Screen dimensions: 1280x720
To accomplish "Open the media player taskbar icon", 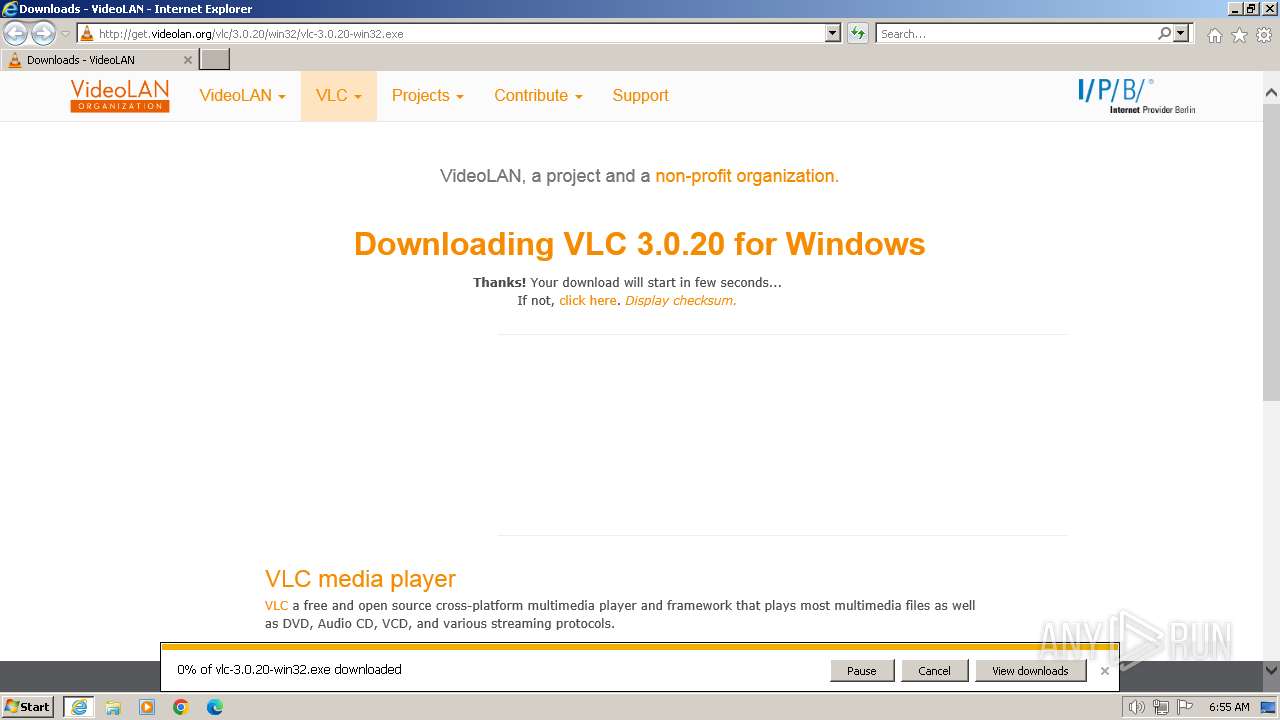I will pyautogui.click(x=147, y=707).
